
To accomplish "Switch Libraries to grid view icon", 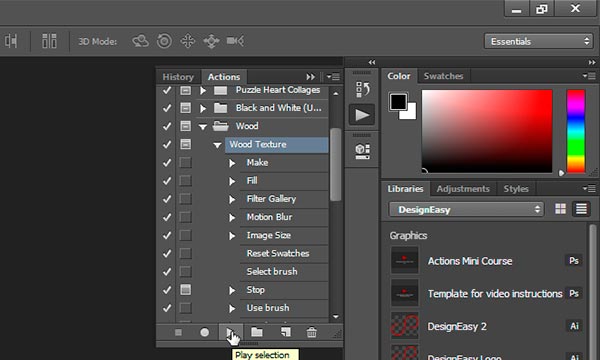I will tap(560, 209).
